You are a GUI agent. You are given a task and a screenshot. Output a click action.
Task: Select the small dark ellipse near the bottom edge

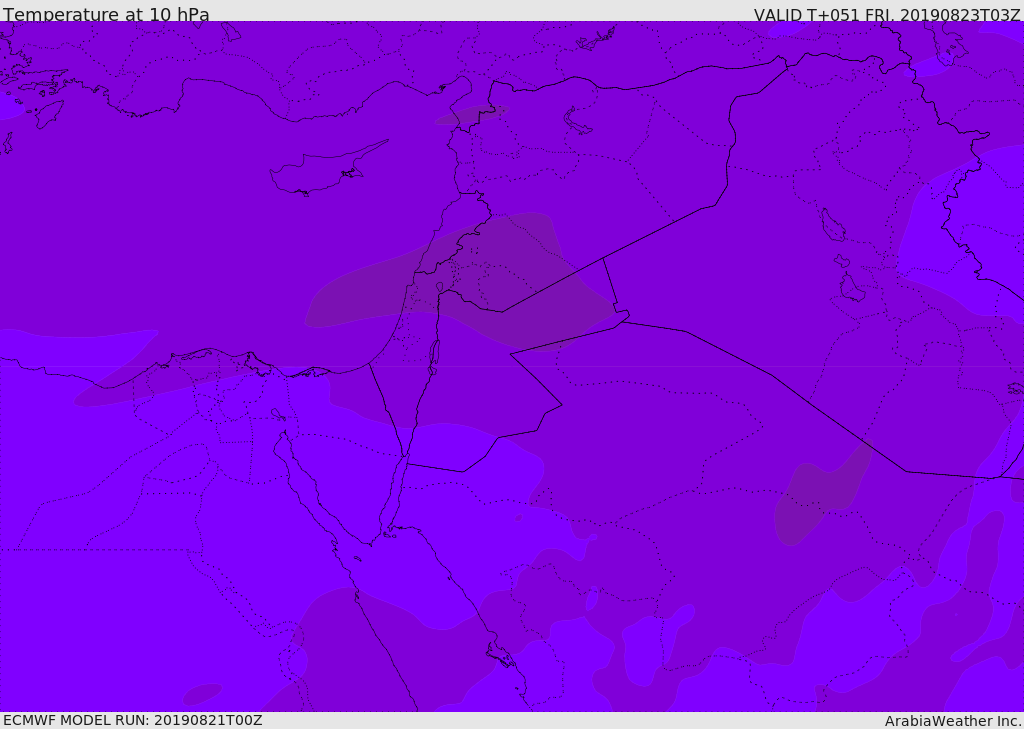pos(202,694)
